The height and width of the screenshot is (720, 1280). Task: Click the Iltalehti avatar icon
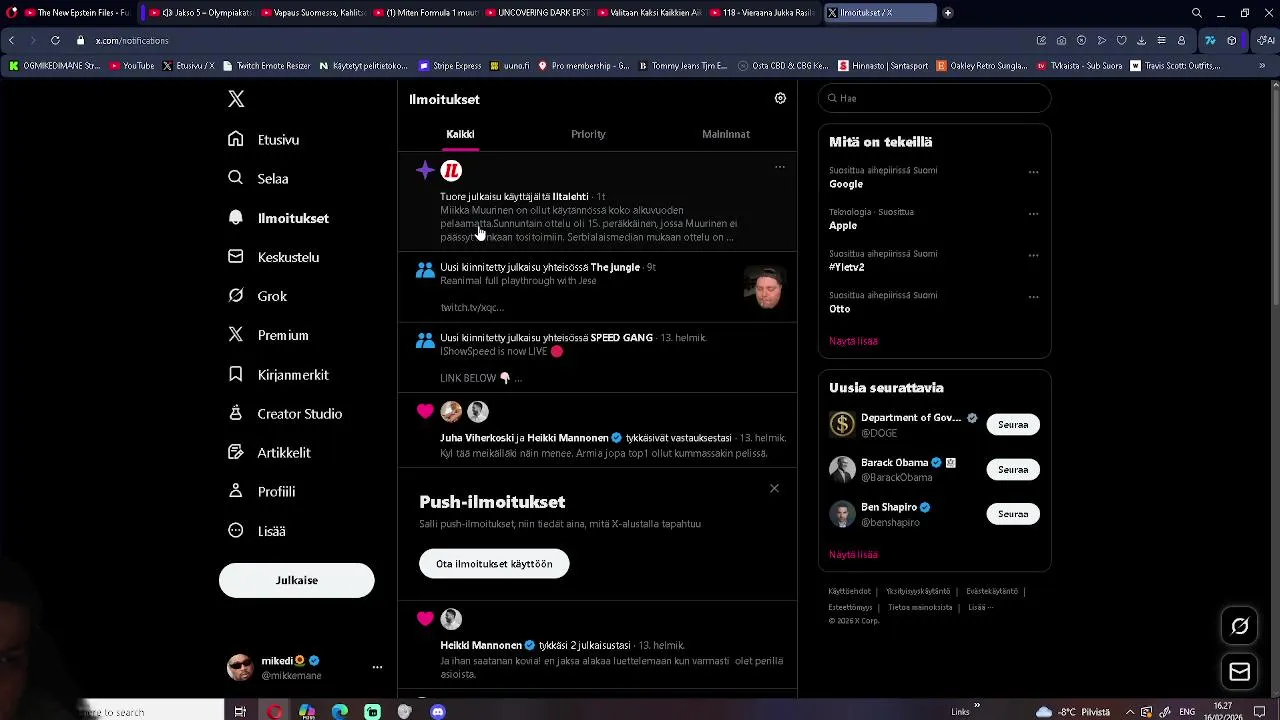tap(451, 171)
